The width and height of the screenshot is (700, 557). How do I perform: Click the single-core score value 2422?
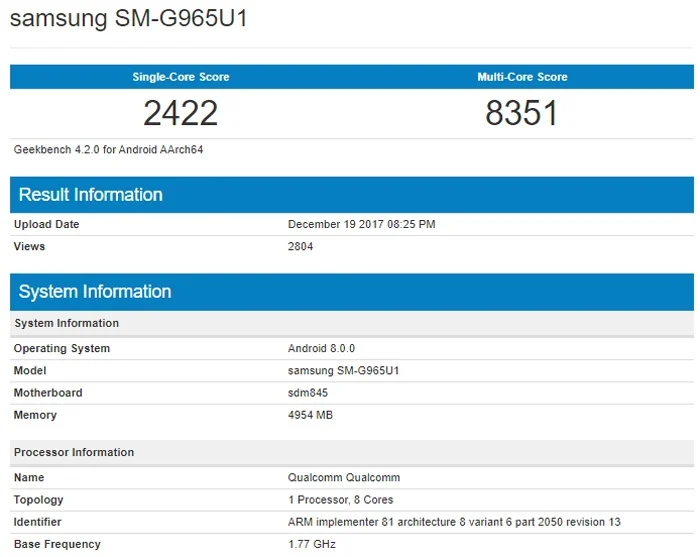pos(181,113)
